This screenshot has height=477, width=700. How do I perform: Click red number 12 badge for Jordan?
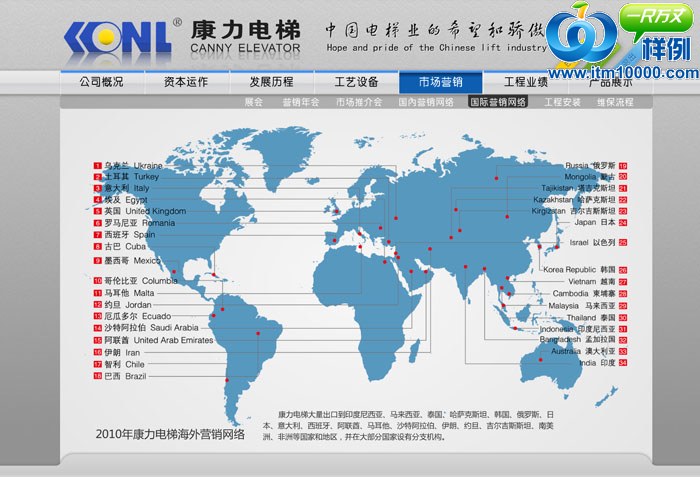coord(98,305)
